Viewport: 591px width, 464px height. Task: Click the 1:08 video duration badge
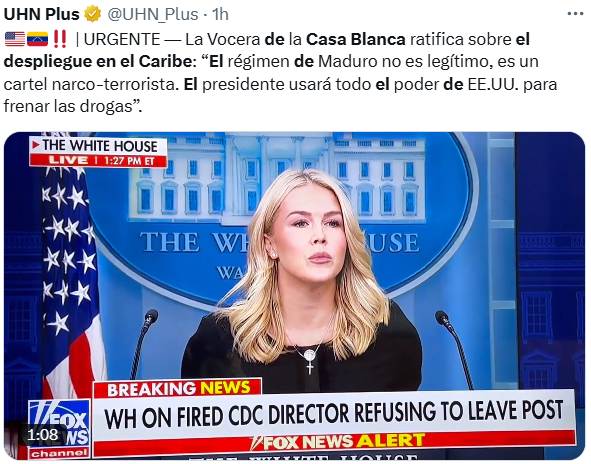point(43,435)
